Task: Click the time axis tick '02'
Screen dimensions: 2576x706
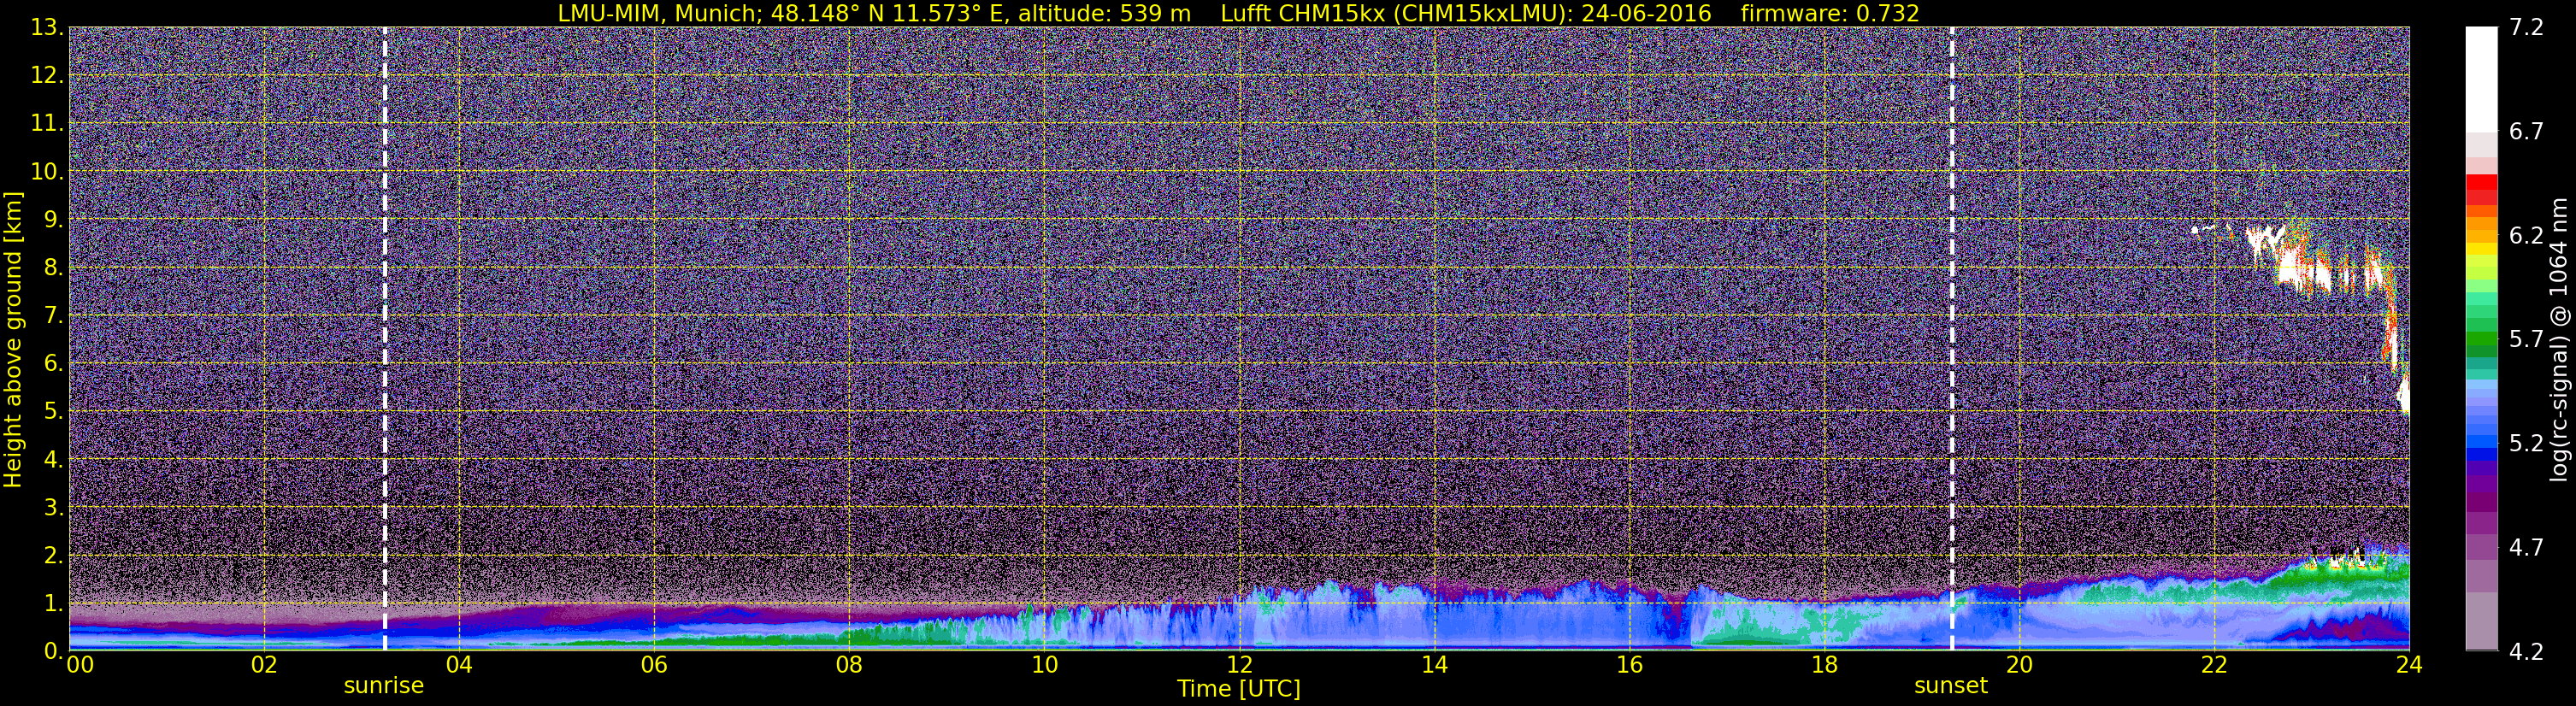Action: [x=263, y=665]
